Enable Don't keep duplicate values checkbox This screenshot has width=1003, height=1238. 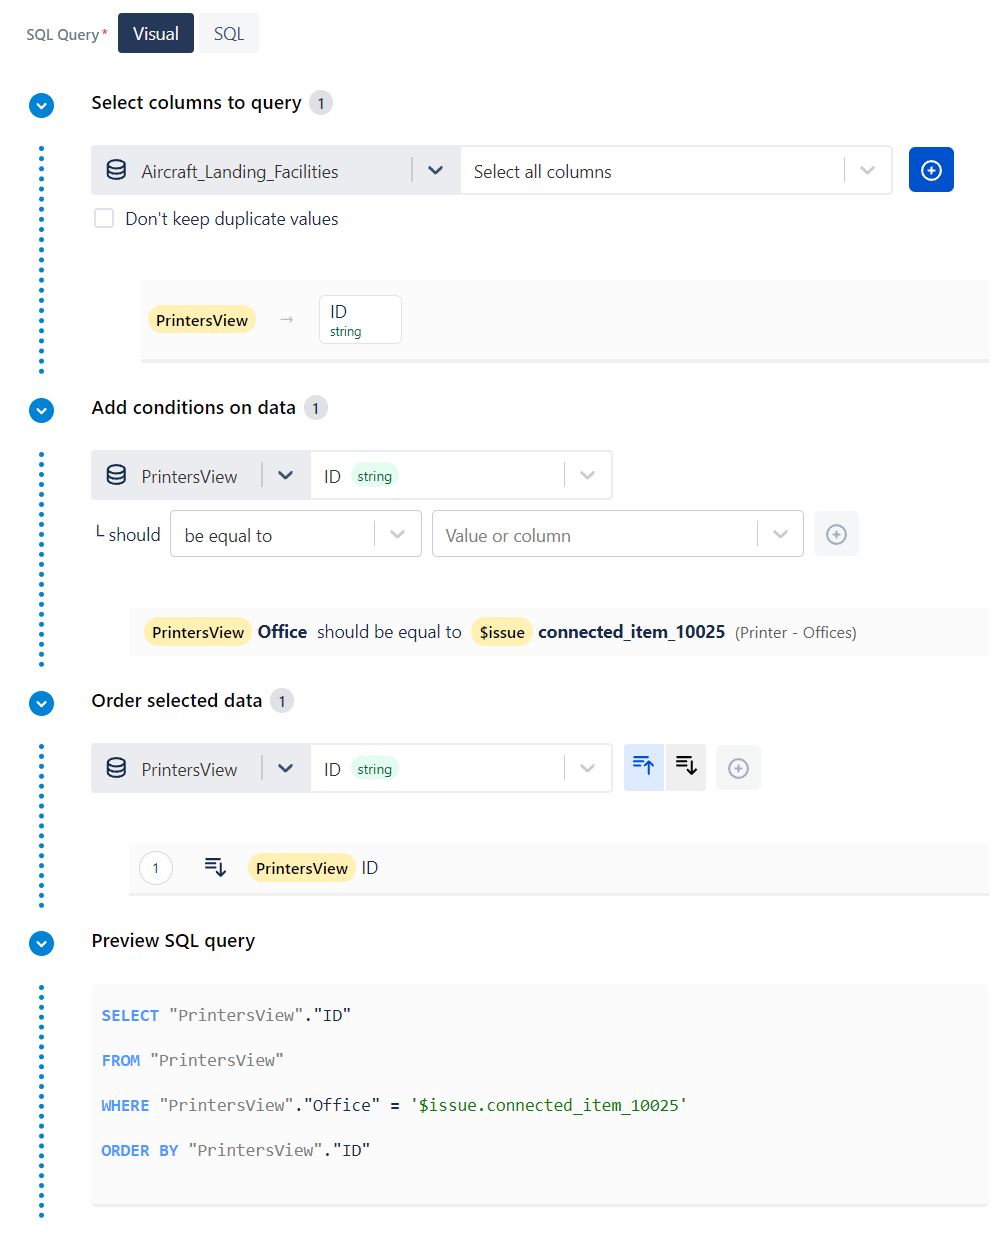[104, 218]
